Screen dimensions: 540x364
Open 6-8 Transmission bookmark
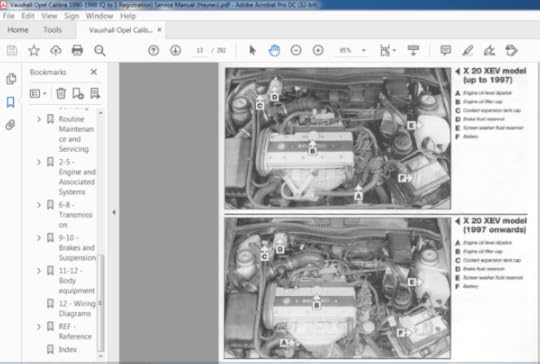pyautogui.click(x=76, y=215)
